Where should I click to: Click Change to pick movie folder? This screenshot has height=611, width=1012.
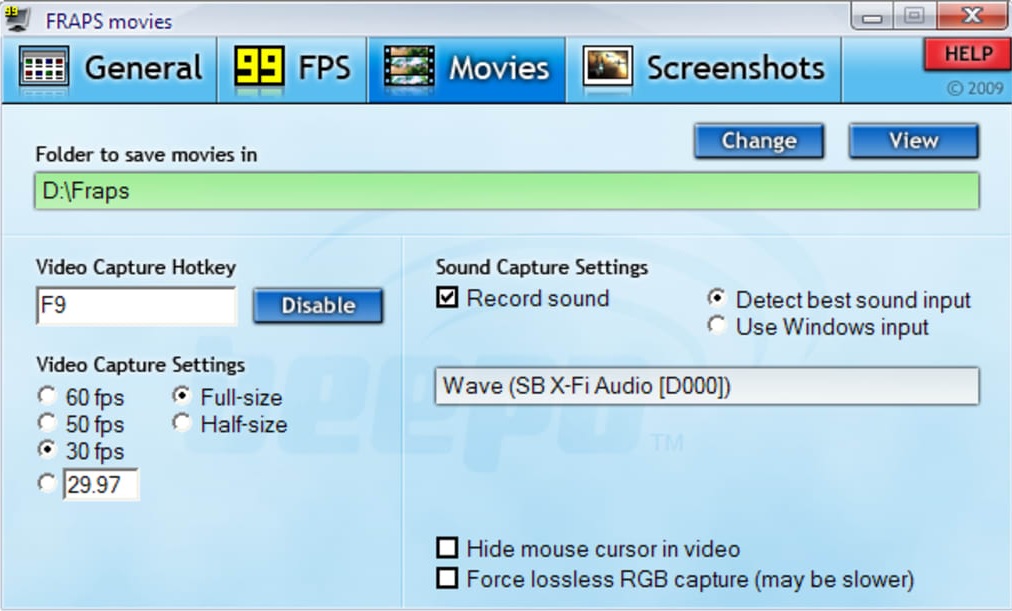point(759,141)
